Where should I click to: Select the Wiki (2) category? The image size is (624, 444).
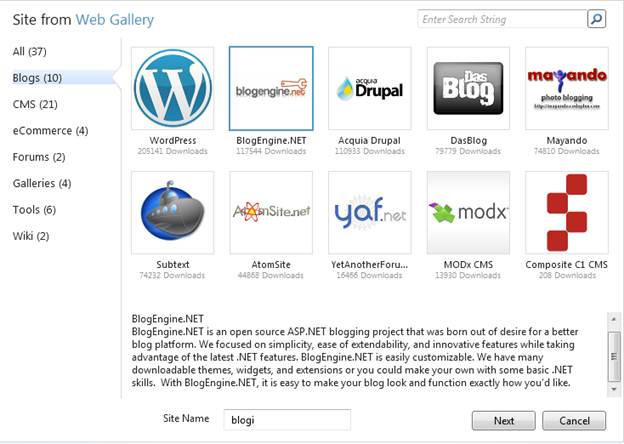click(x=31, y=236)
